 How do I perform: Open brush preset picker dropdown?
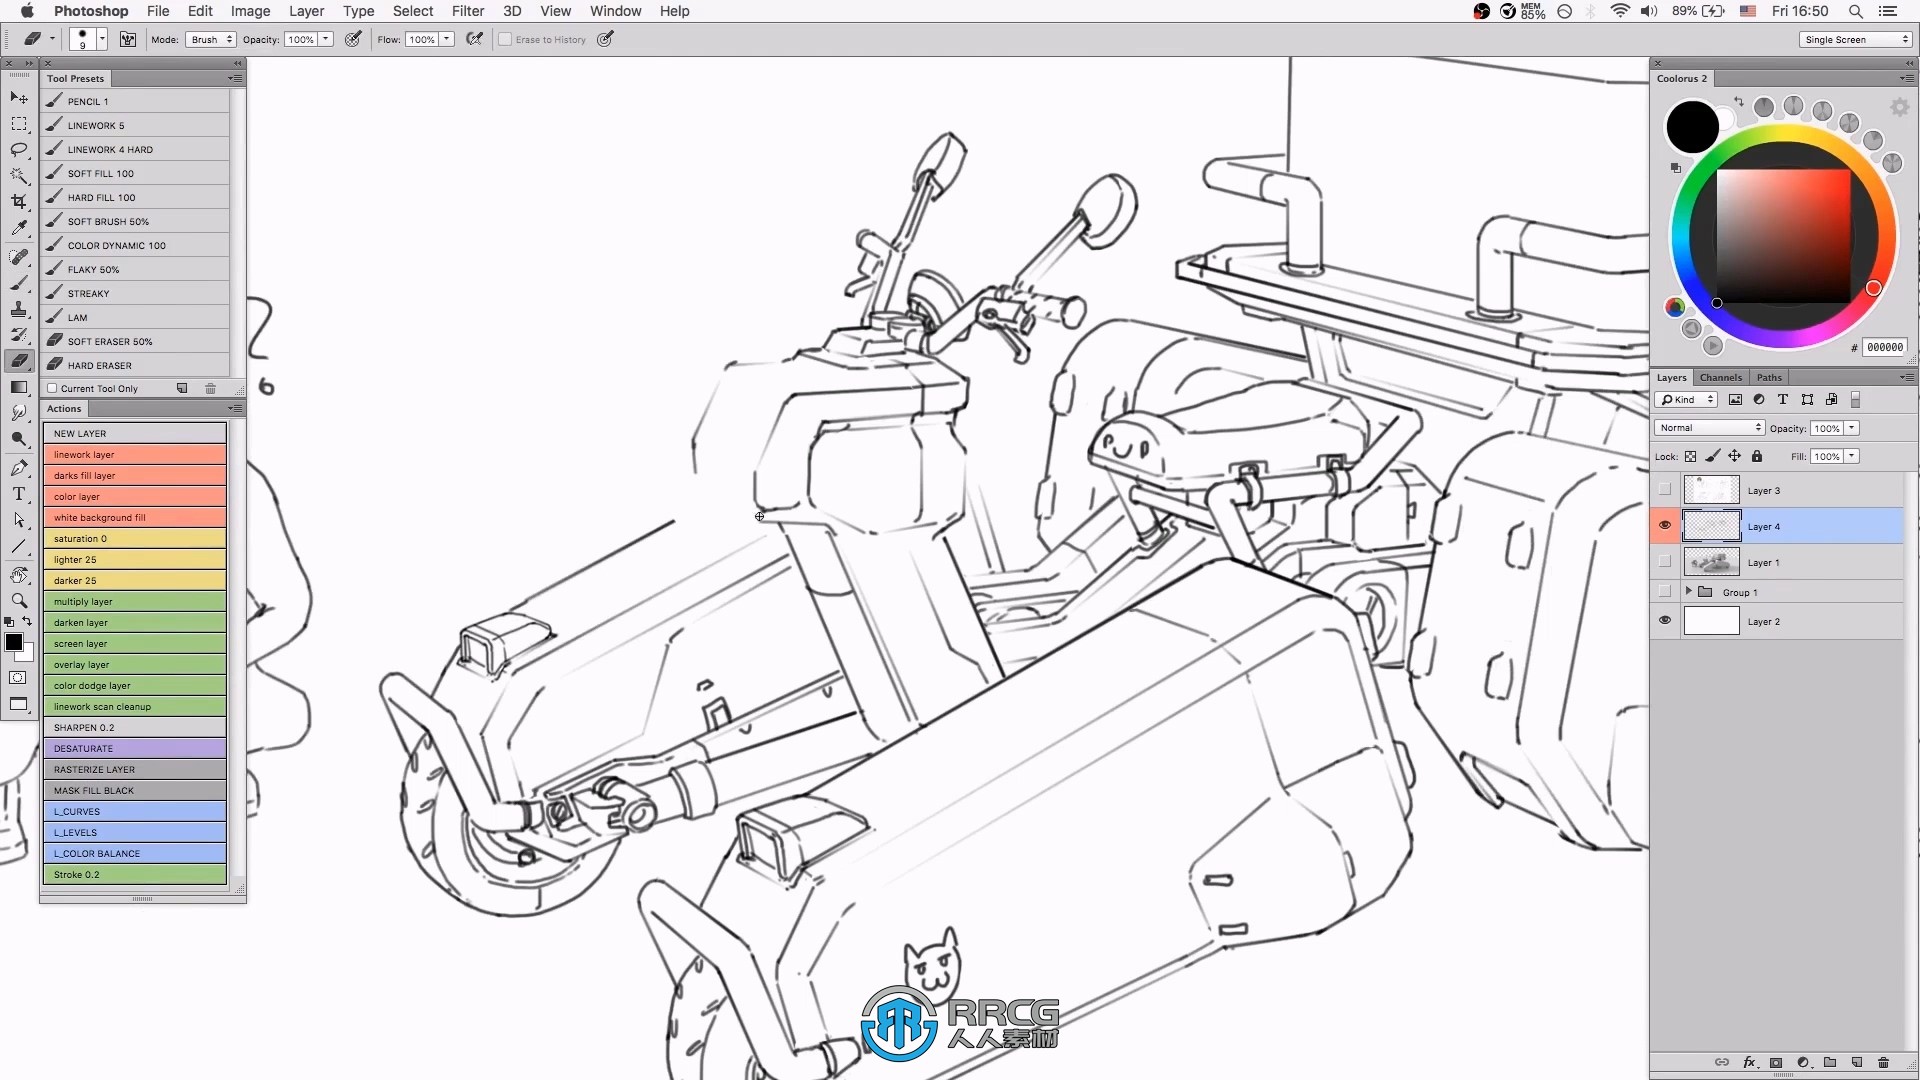click(102, 39)
